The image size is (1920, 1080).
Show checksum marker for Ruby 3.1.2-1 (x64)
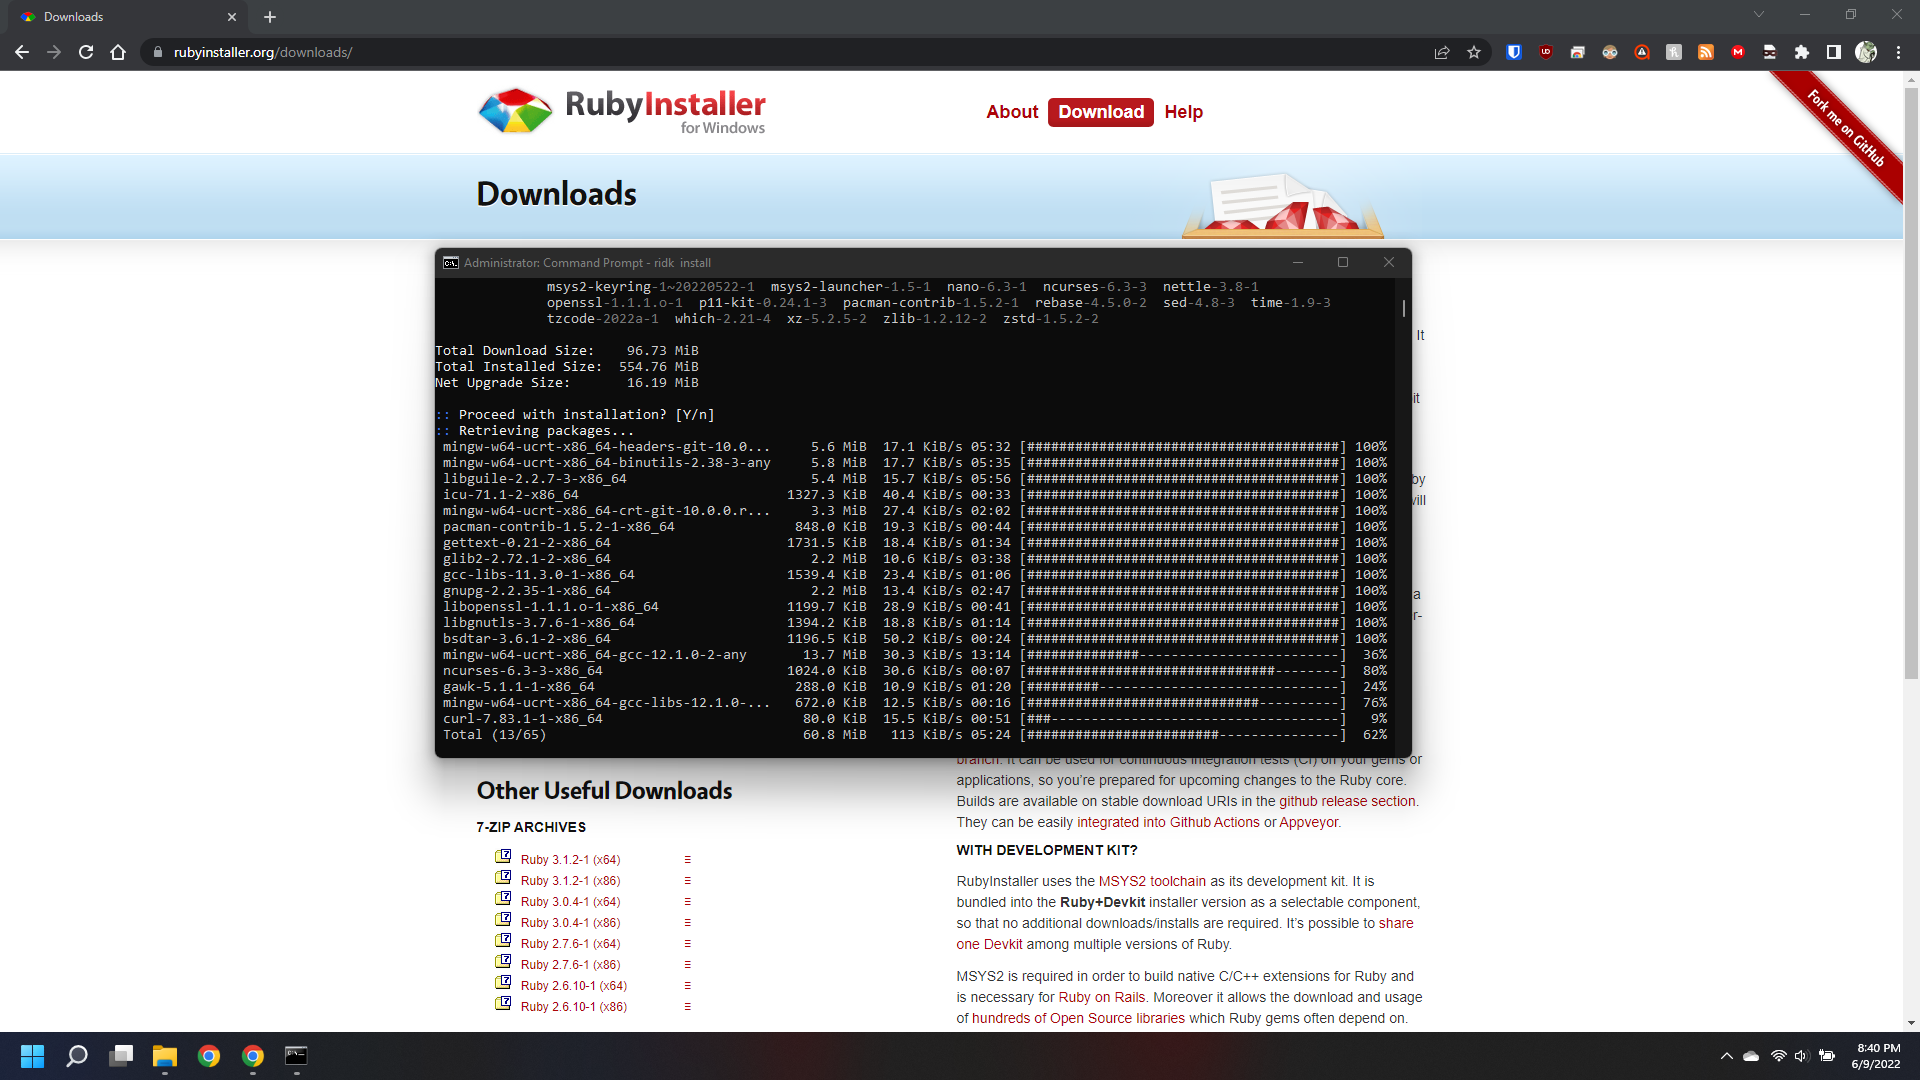click(x=687, y=860)
